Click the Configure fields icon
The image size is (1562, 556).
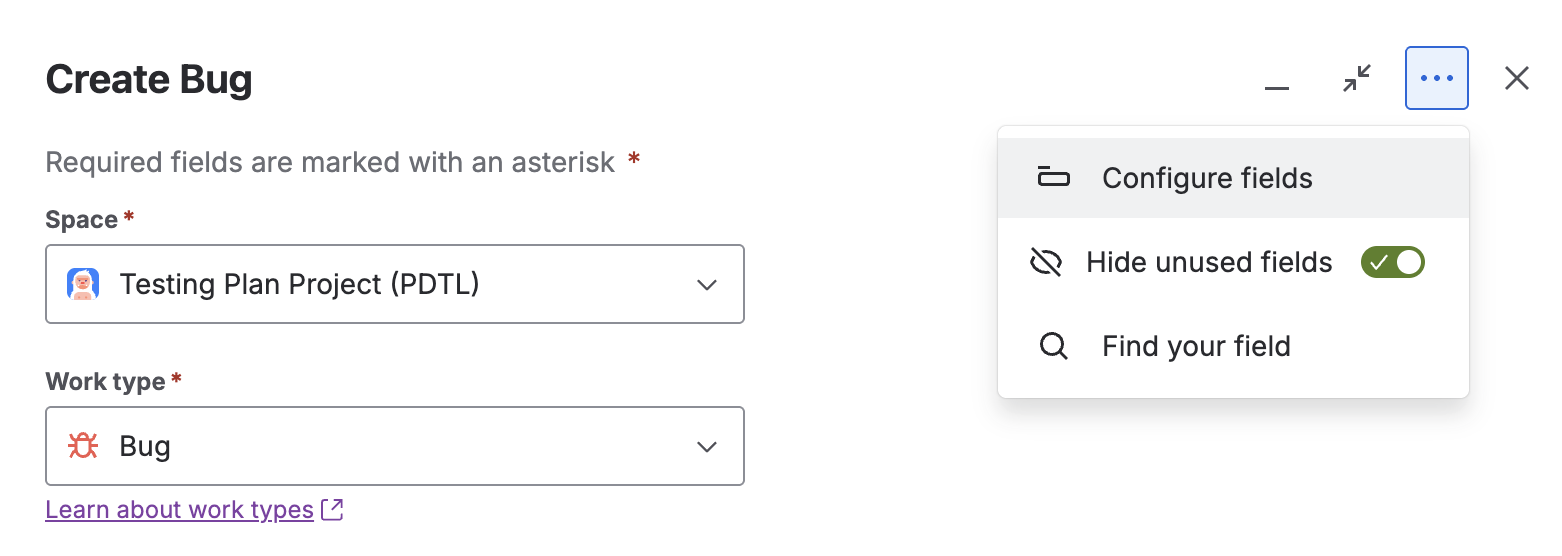pos(1054,178)
